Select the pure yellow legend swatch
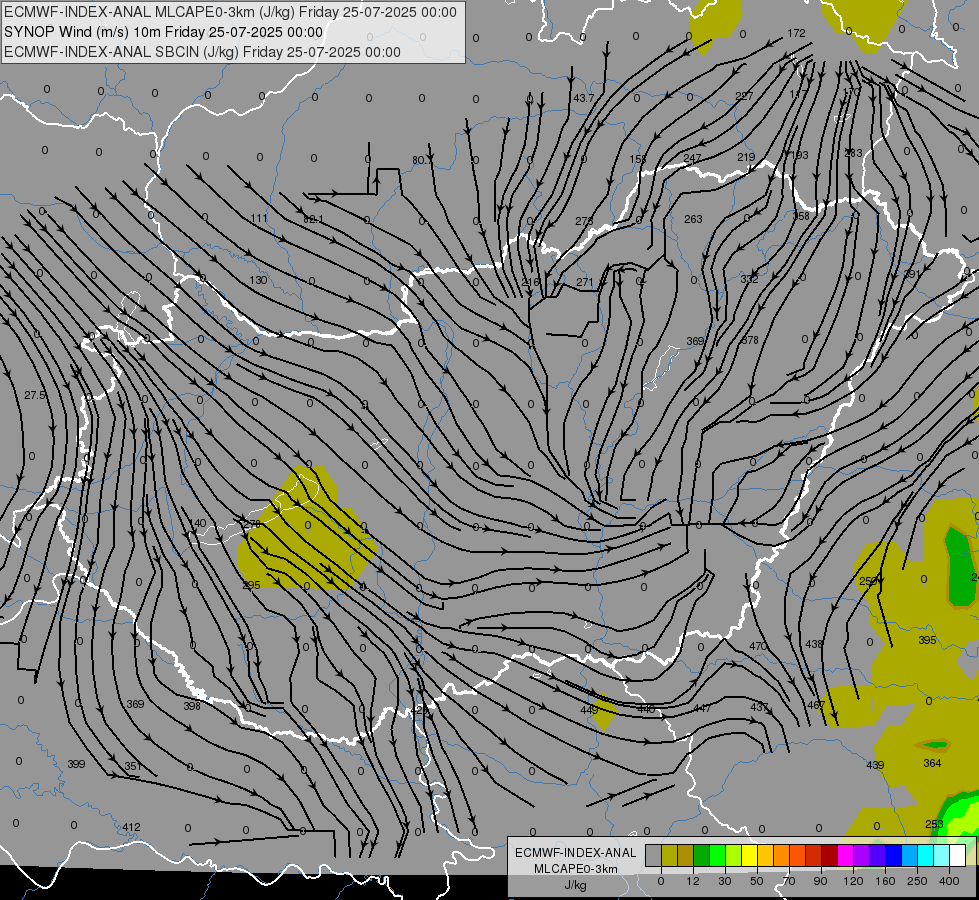 [749, 855]
